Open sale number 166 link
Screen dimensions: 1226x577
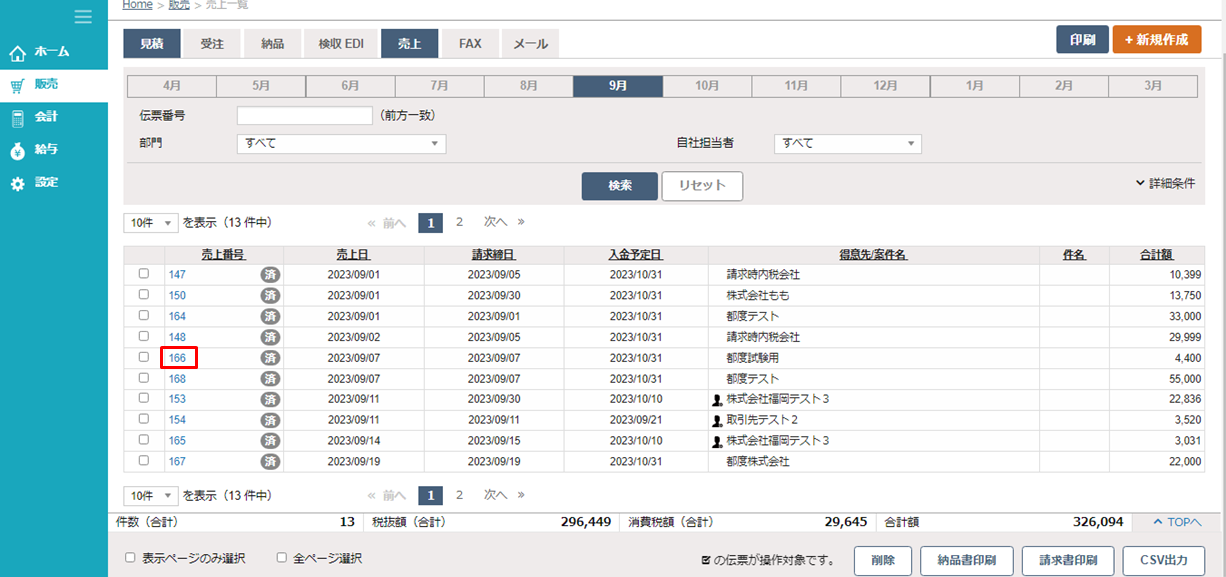pyautogui.click(x=177, y=358)
